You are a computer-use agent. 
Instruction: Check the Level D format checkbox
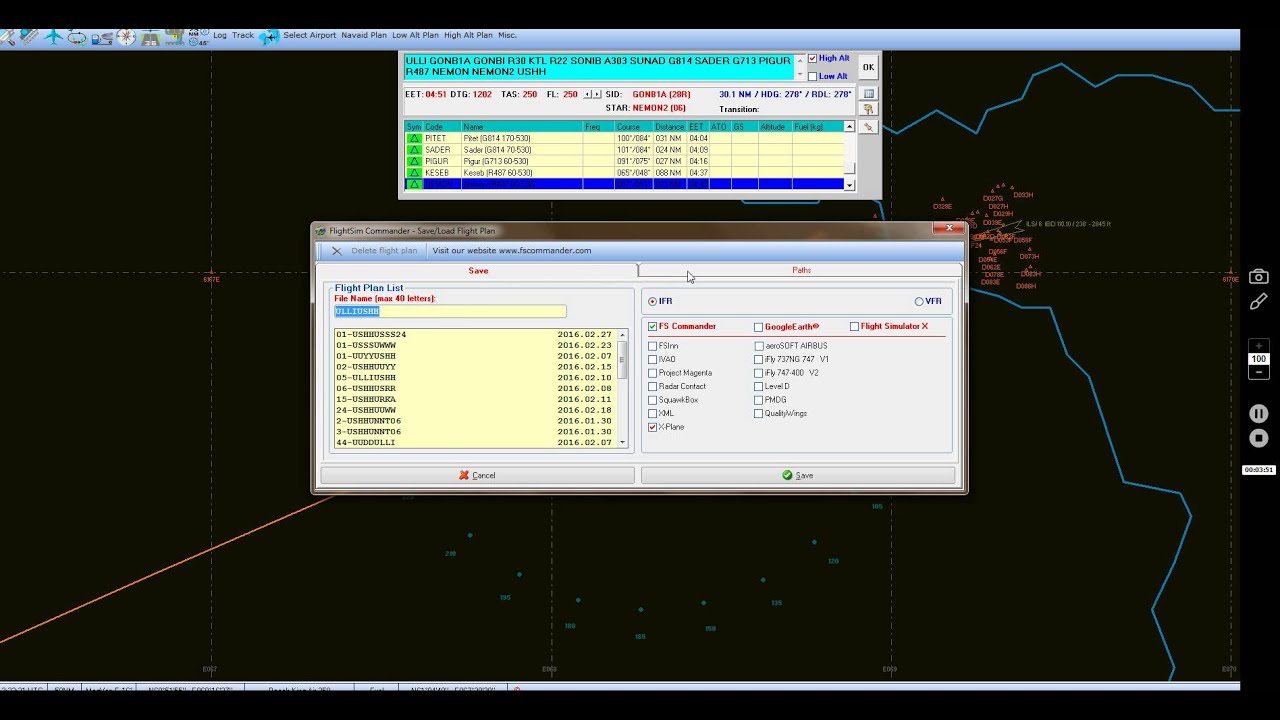(758, 386)
